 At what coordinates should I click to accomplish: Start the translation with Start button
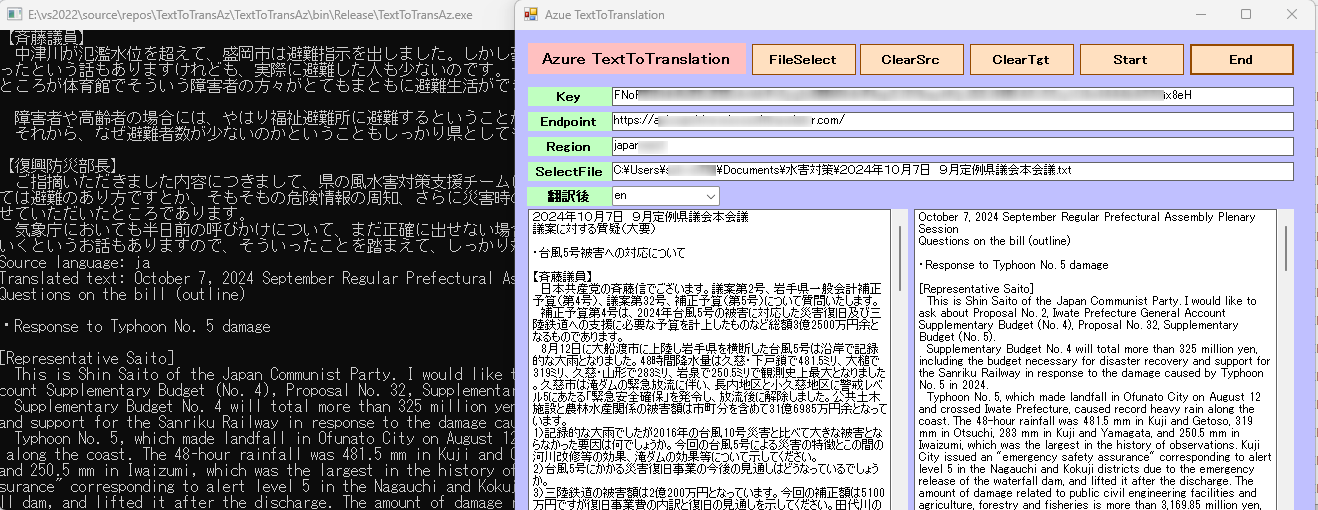[x=1130, y=59]
